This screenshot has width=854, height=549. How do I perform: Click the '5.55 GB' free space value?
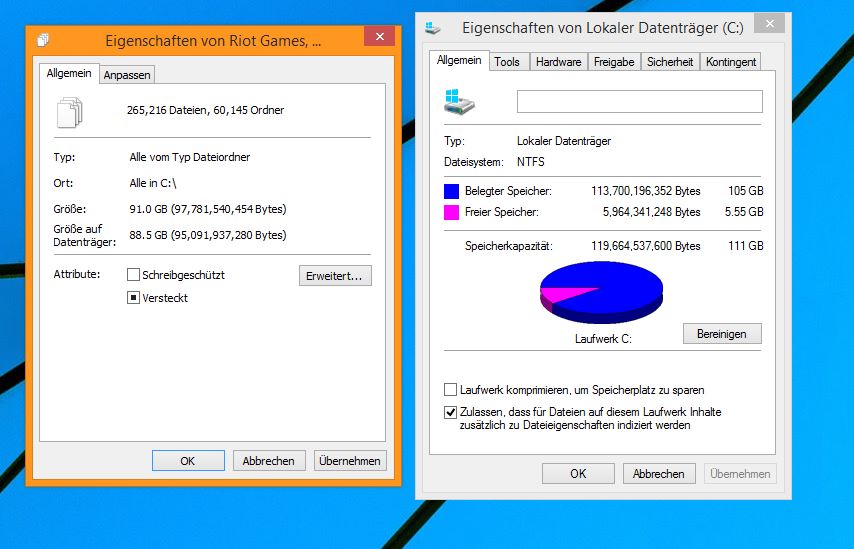(744, 212)
